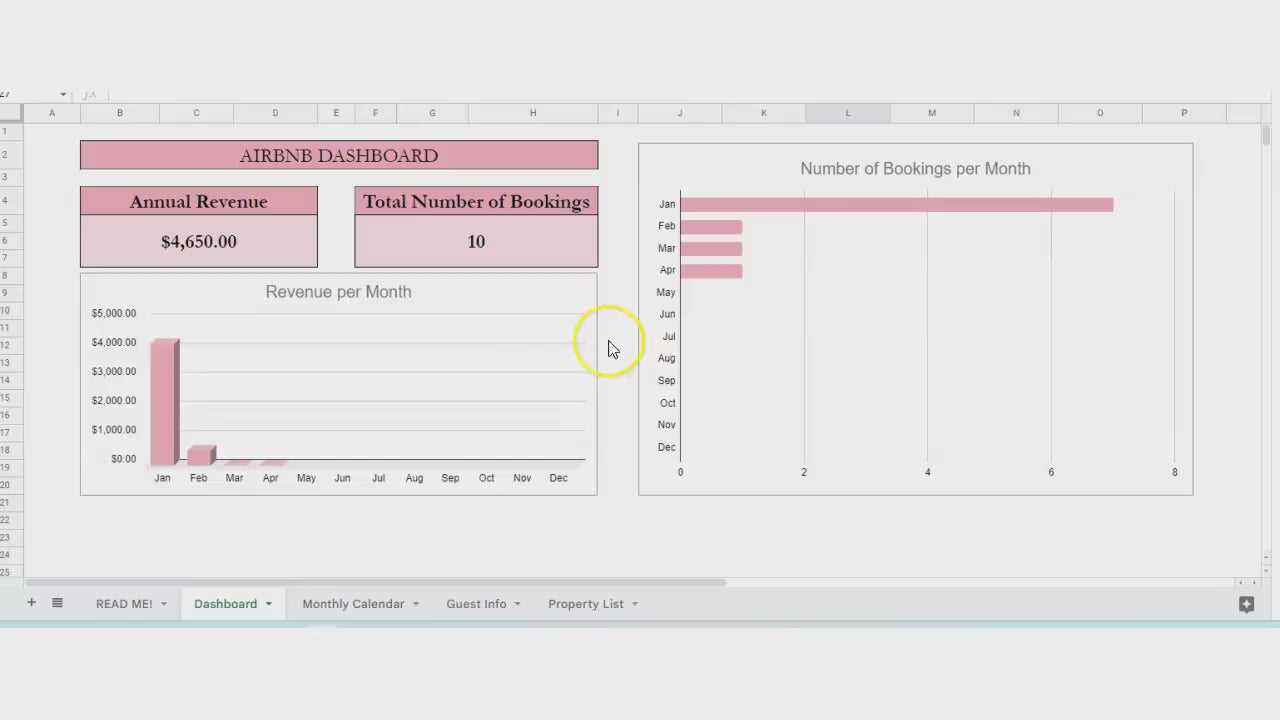The height and width of the screenshot is (720, 1280).
Task: Click the 8 axis label on bookings chart
Action: (1175, 472)
